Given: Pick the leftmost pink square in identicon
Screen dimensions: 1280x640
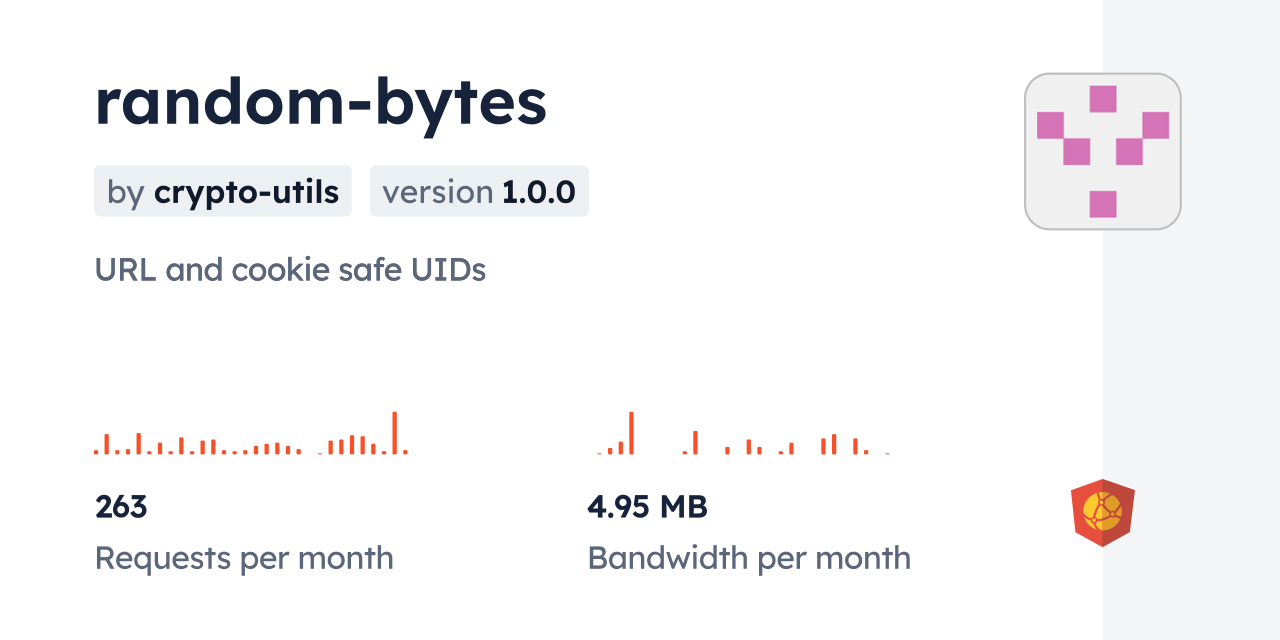Looking at the screenshot, I should click(x=1050, y=125).
